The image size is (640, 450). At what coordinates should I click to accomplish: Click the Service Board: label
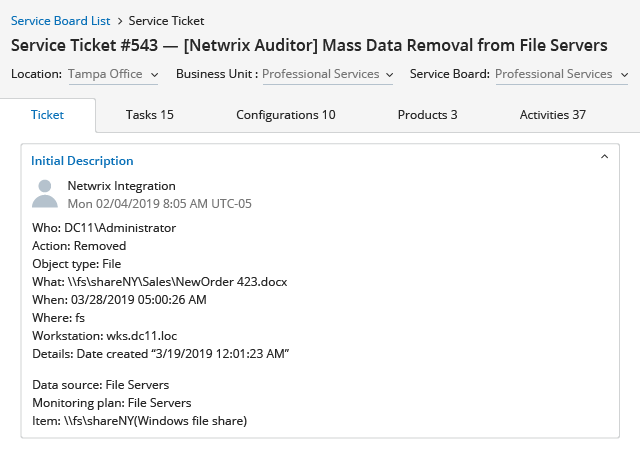[449, 74]
